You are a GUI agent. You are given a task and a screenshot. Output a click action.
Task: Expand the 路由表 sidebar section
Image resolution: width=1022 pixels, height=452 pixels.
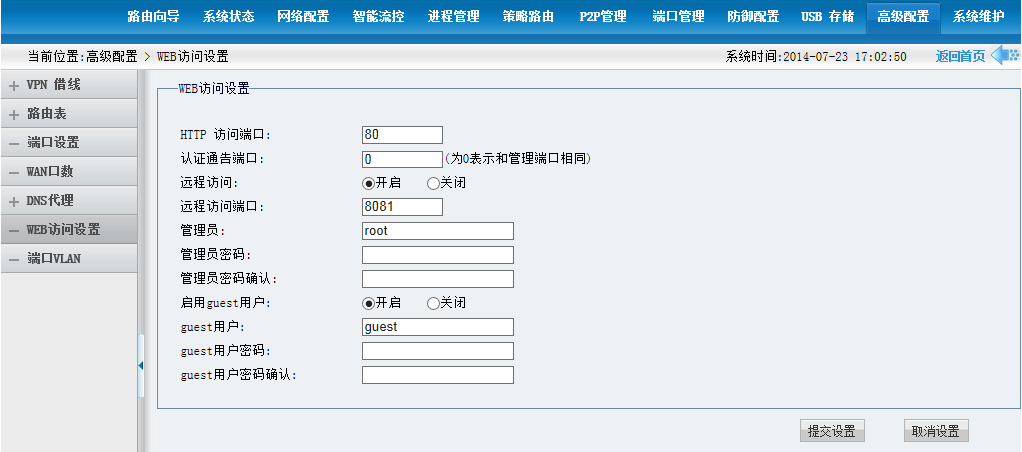tap(14, 115)
